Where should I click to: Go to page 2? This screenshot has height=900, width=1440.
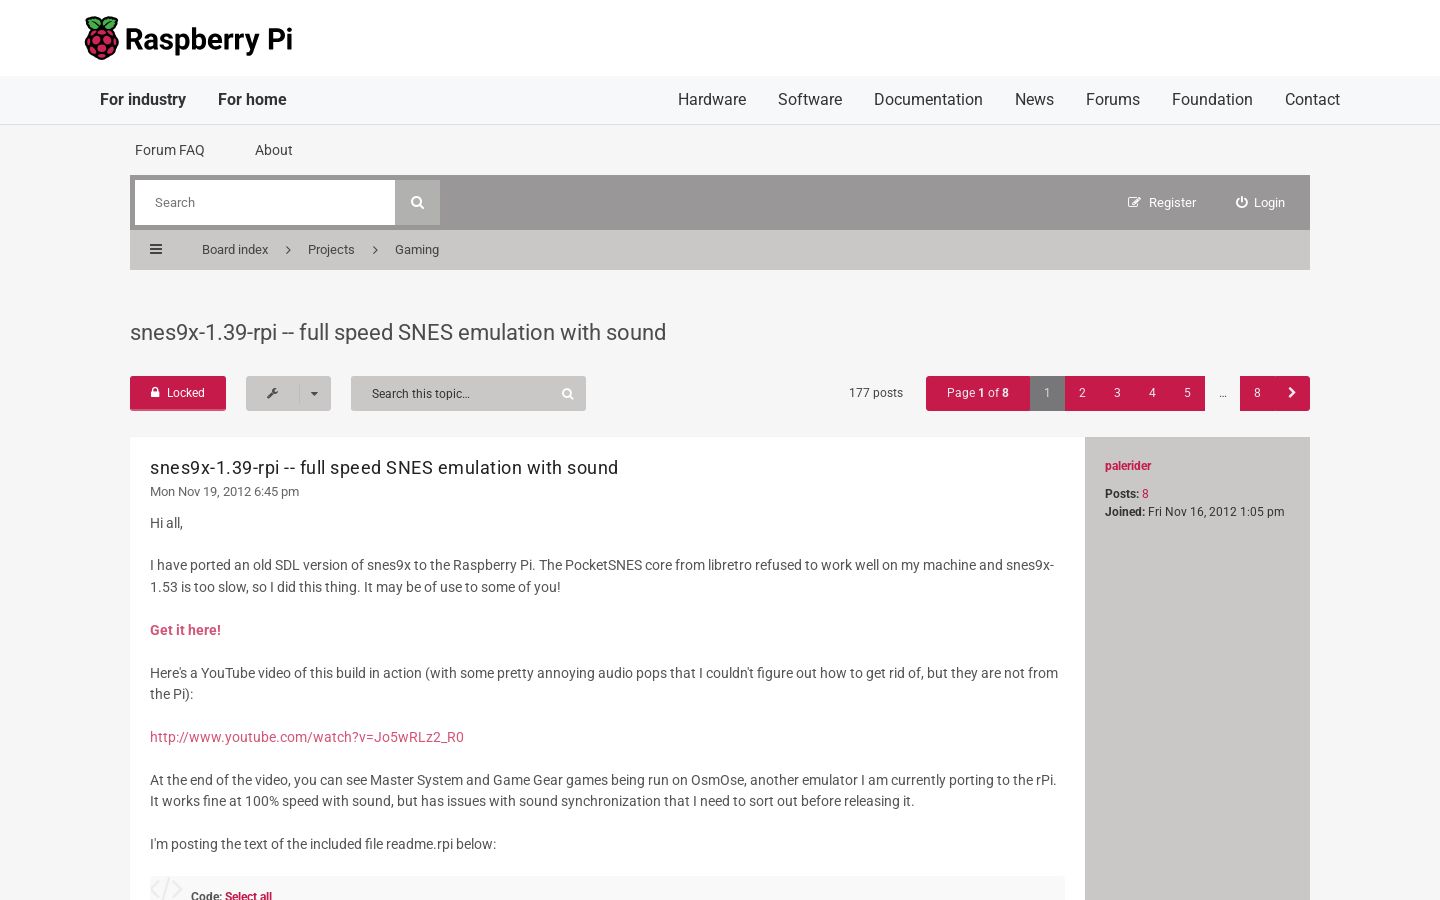pos(1082,393)
